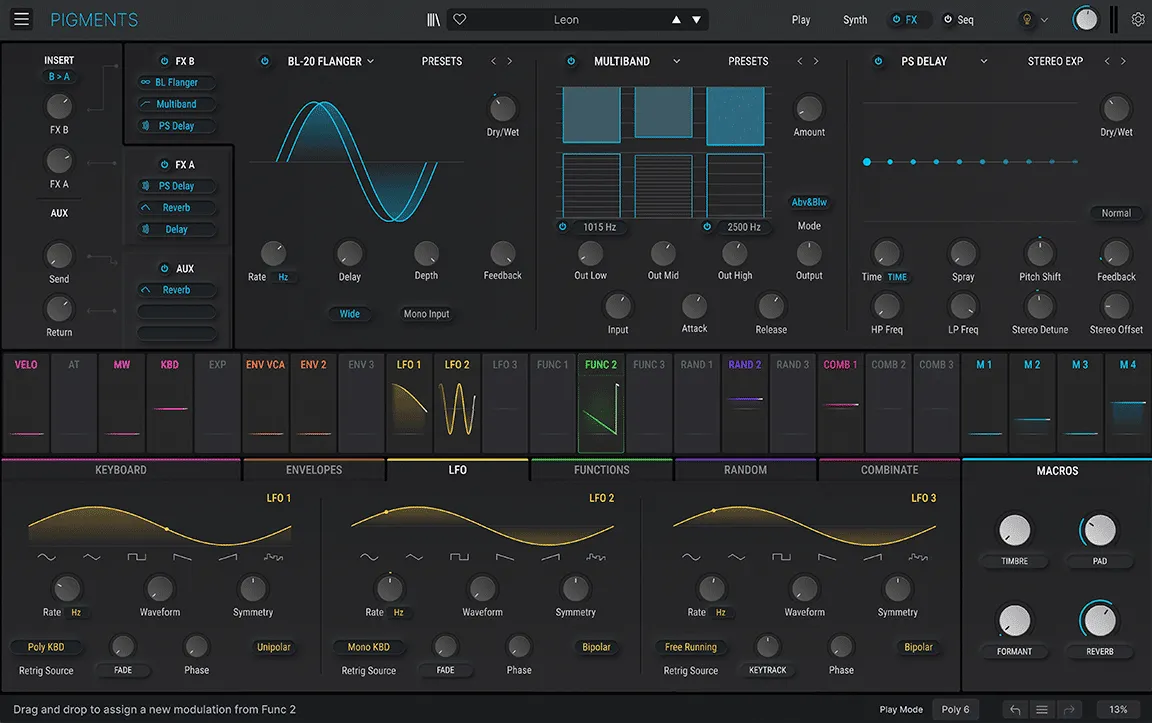Switch to the Synth view tab

(x=855, y=20)
